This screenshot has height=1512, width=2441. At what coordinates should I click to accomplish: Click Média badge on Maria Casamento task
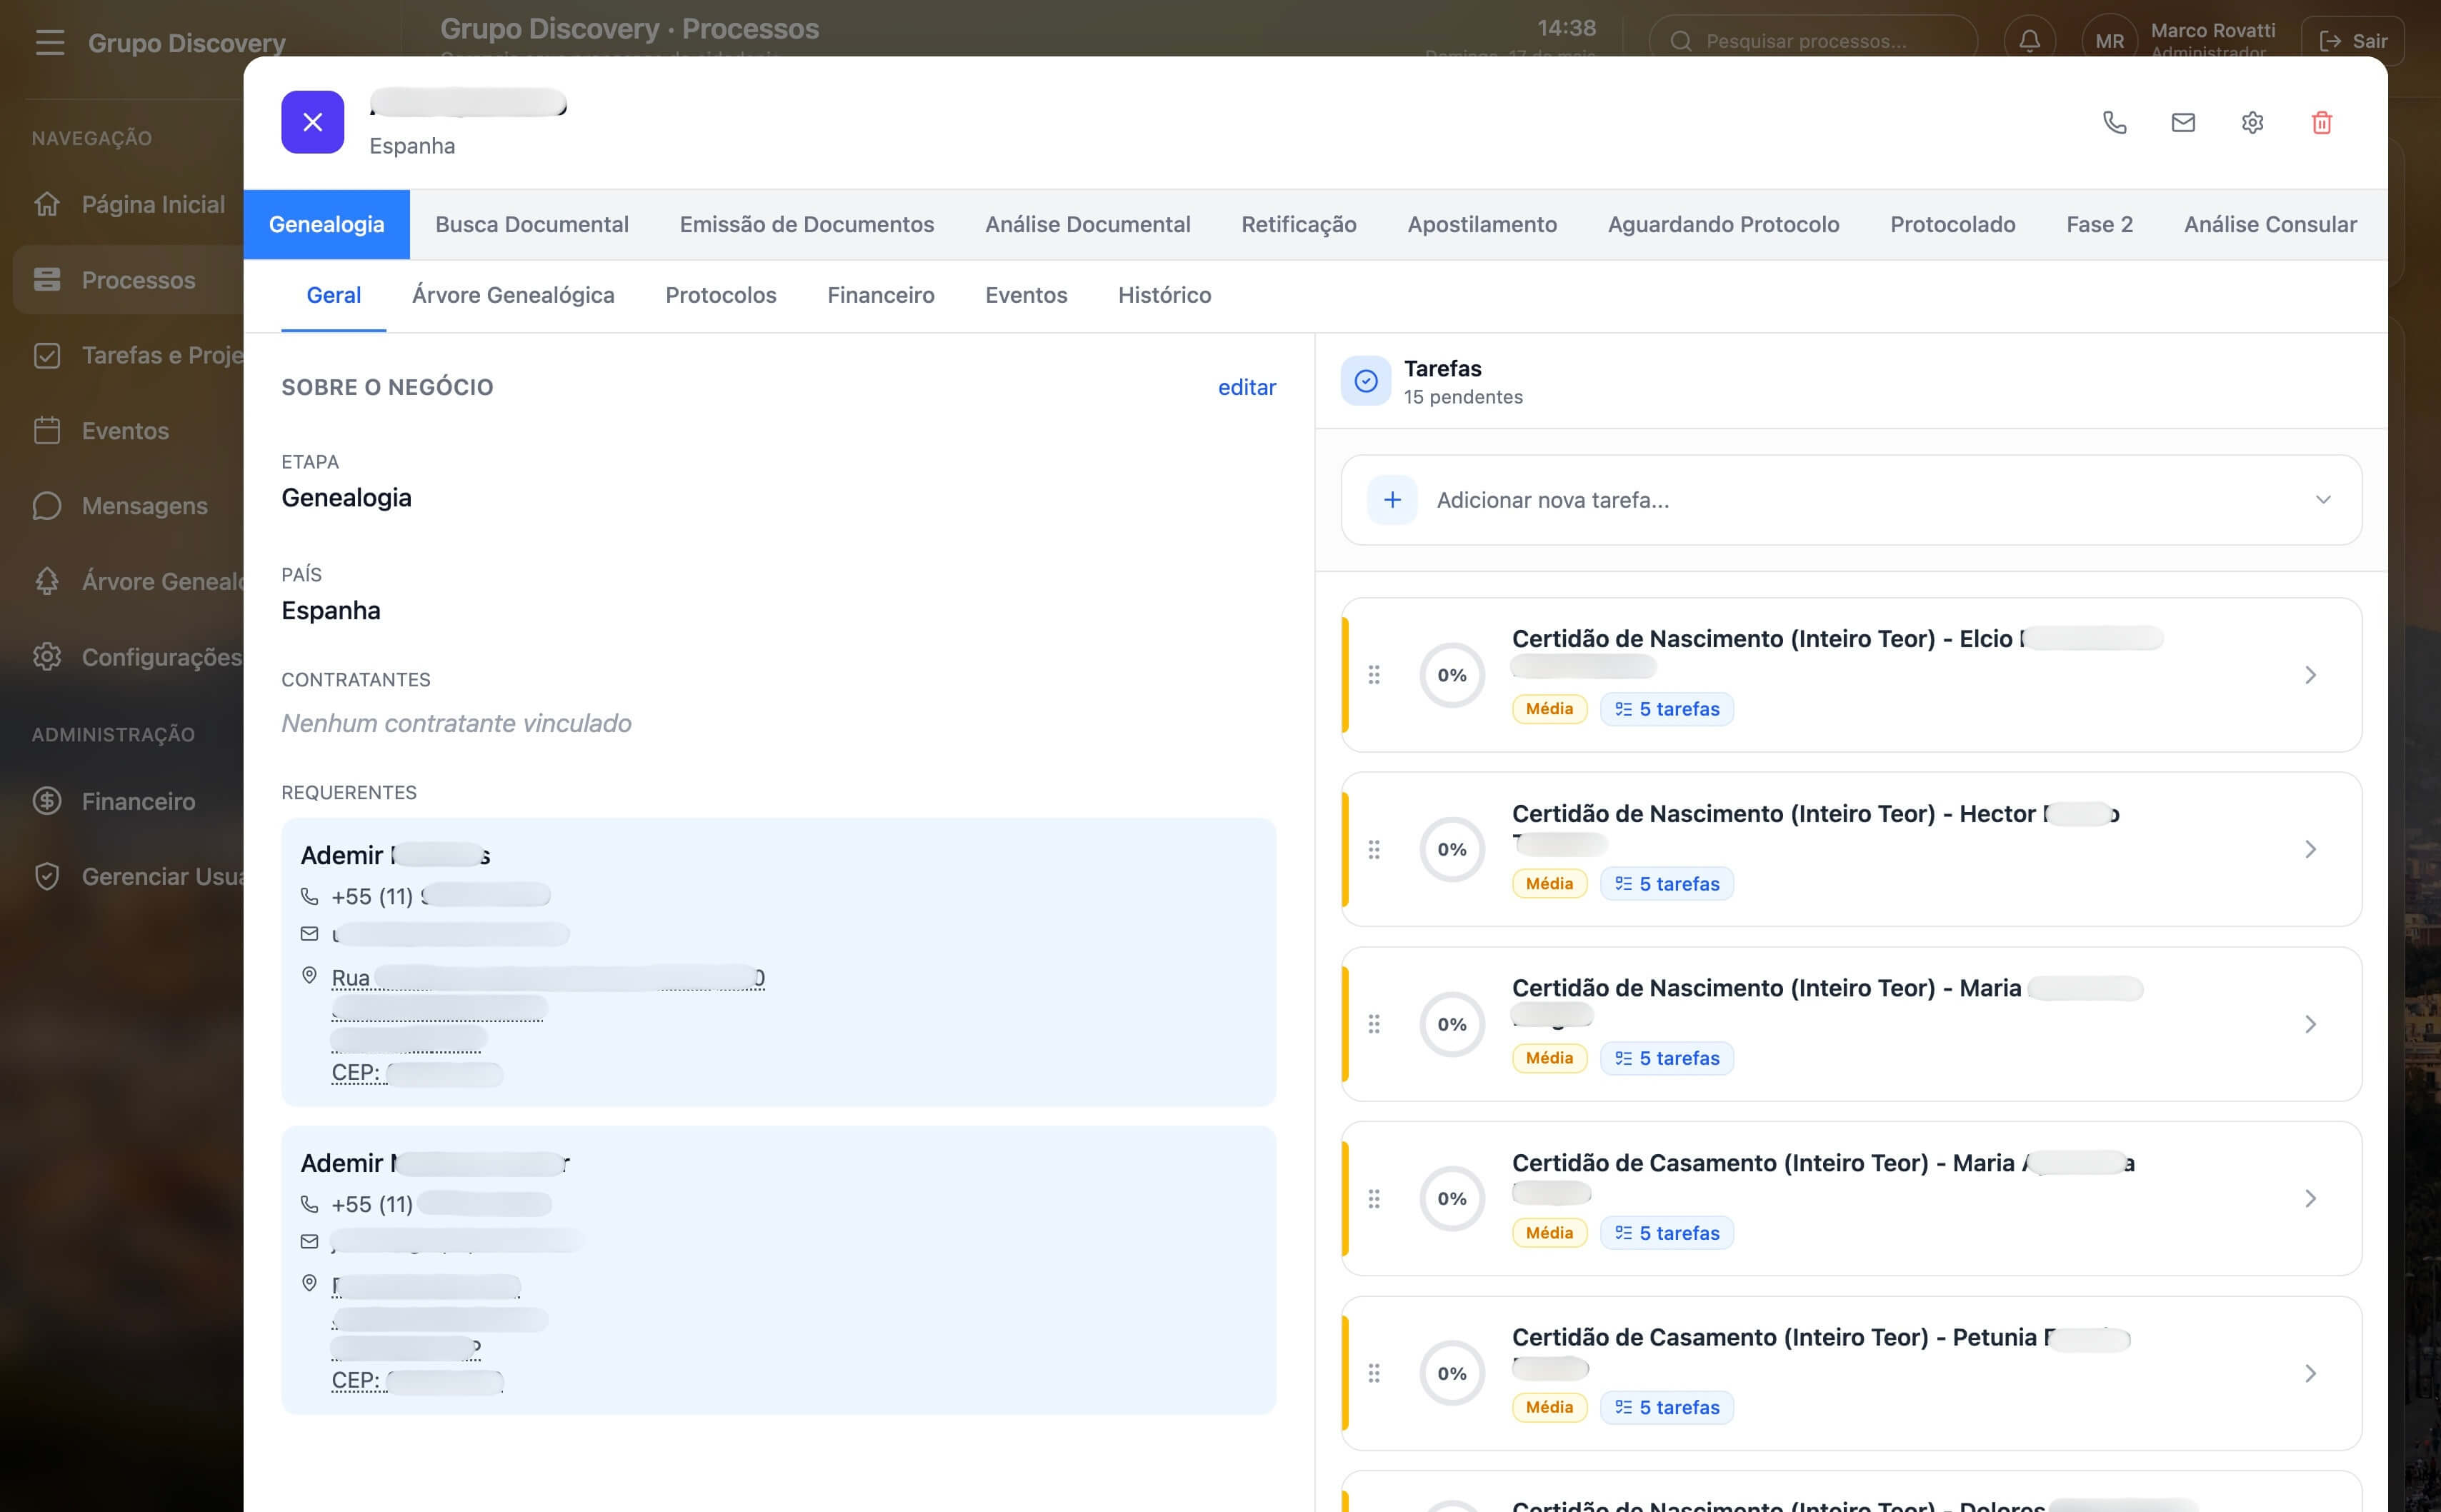[1549, 1233]
